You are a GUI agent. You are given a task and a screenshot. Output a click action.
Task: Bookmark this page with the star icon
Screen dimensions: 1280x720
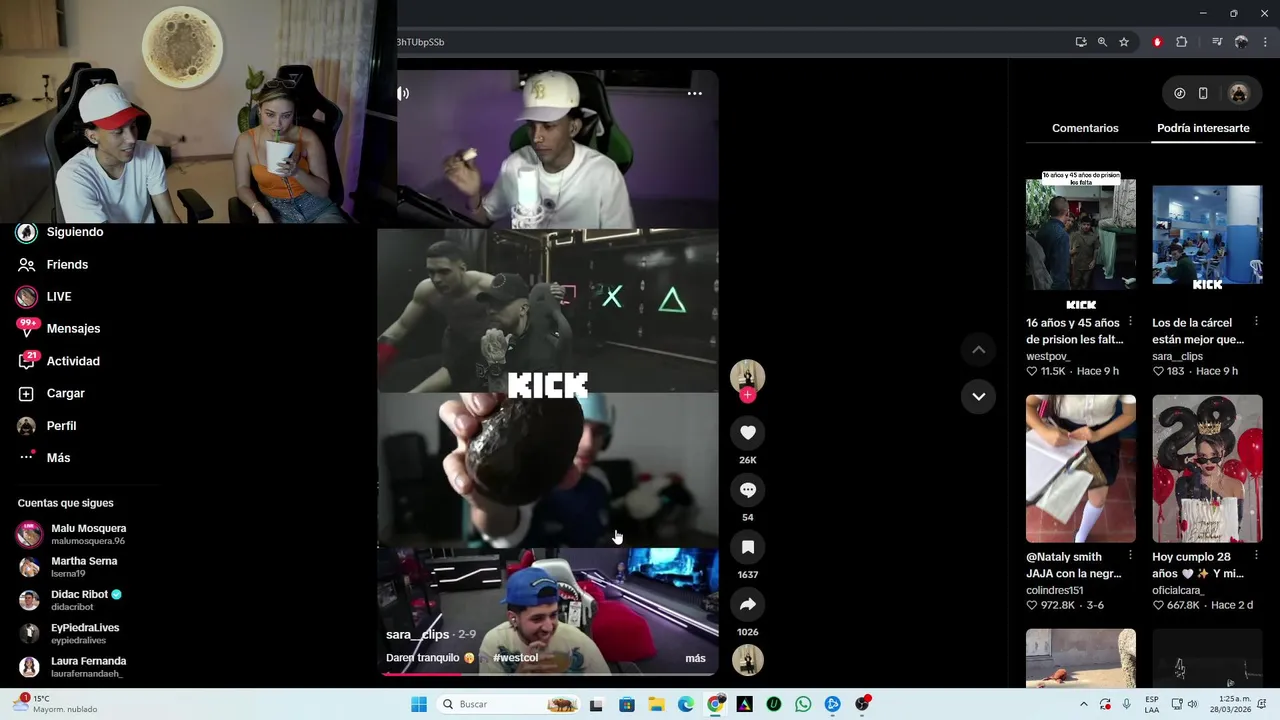(1124, 42)
